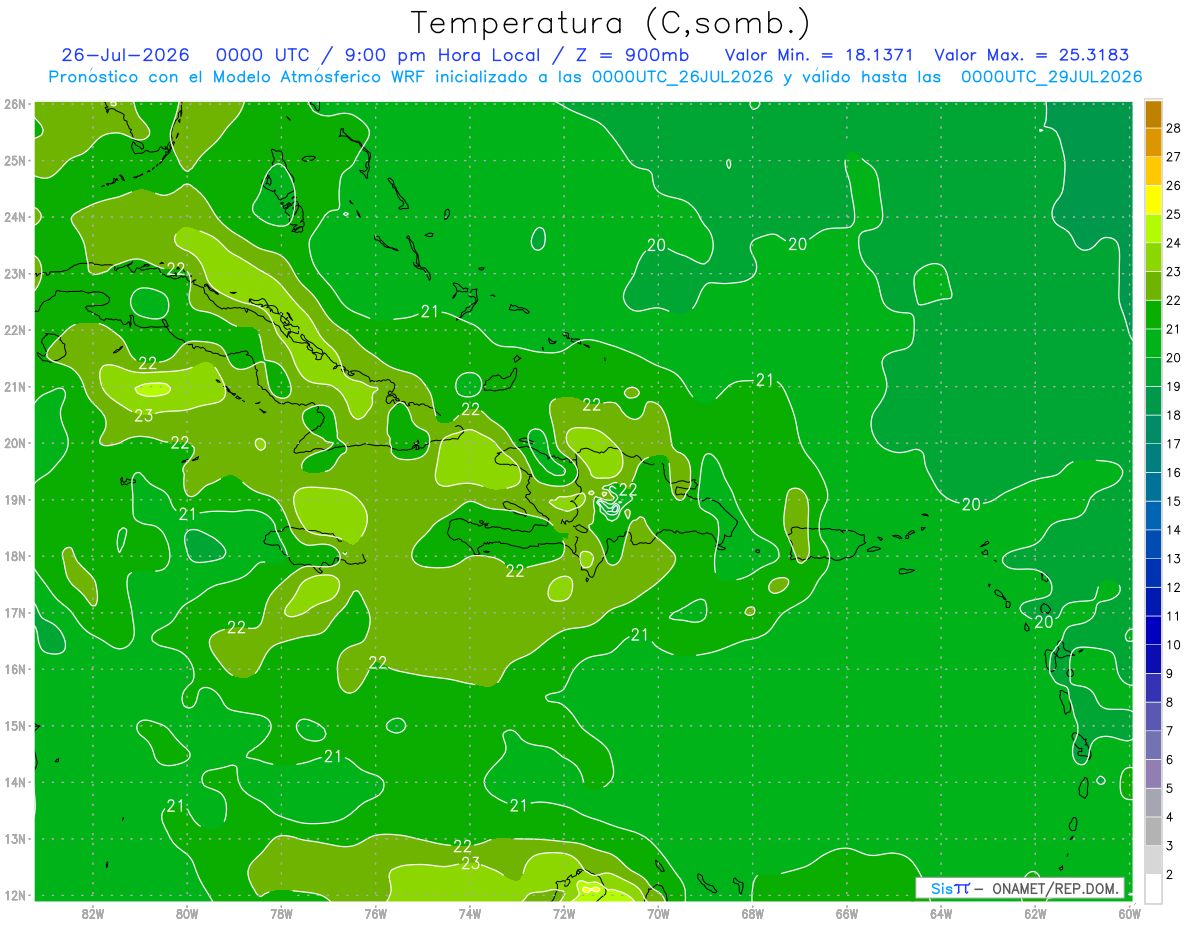Click the legend scale value 3
The image size is (1200, 927).
(1169, 846)
